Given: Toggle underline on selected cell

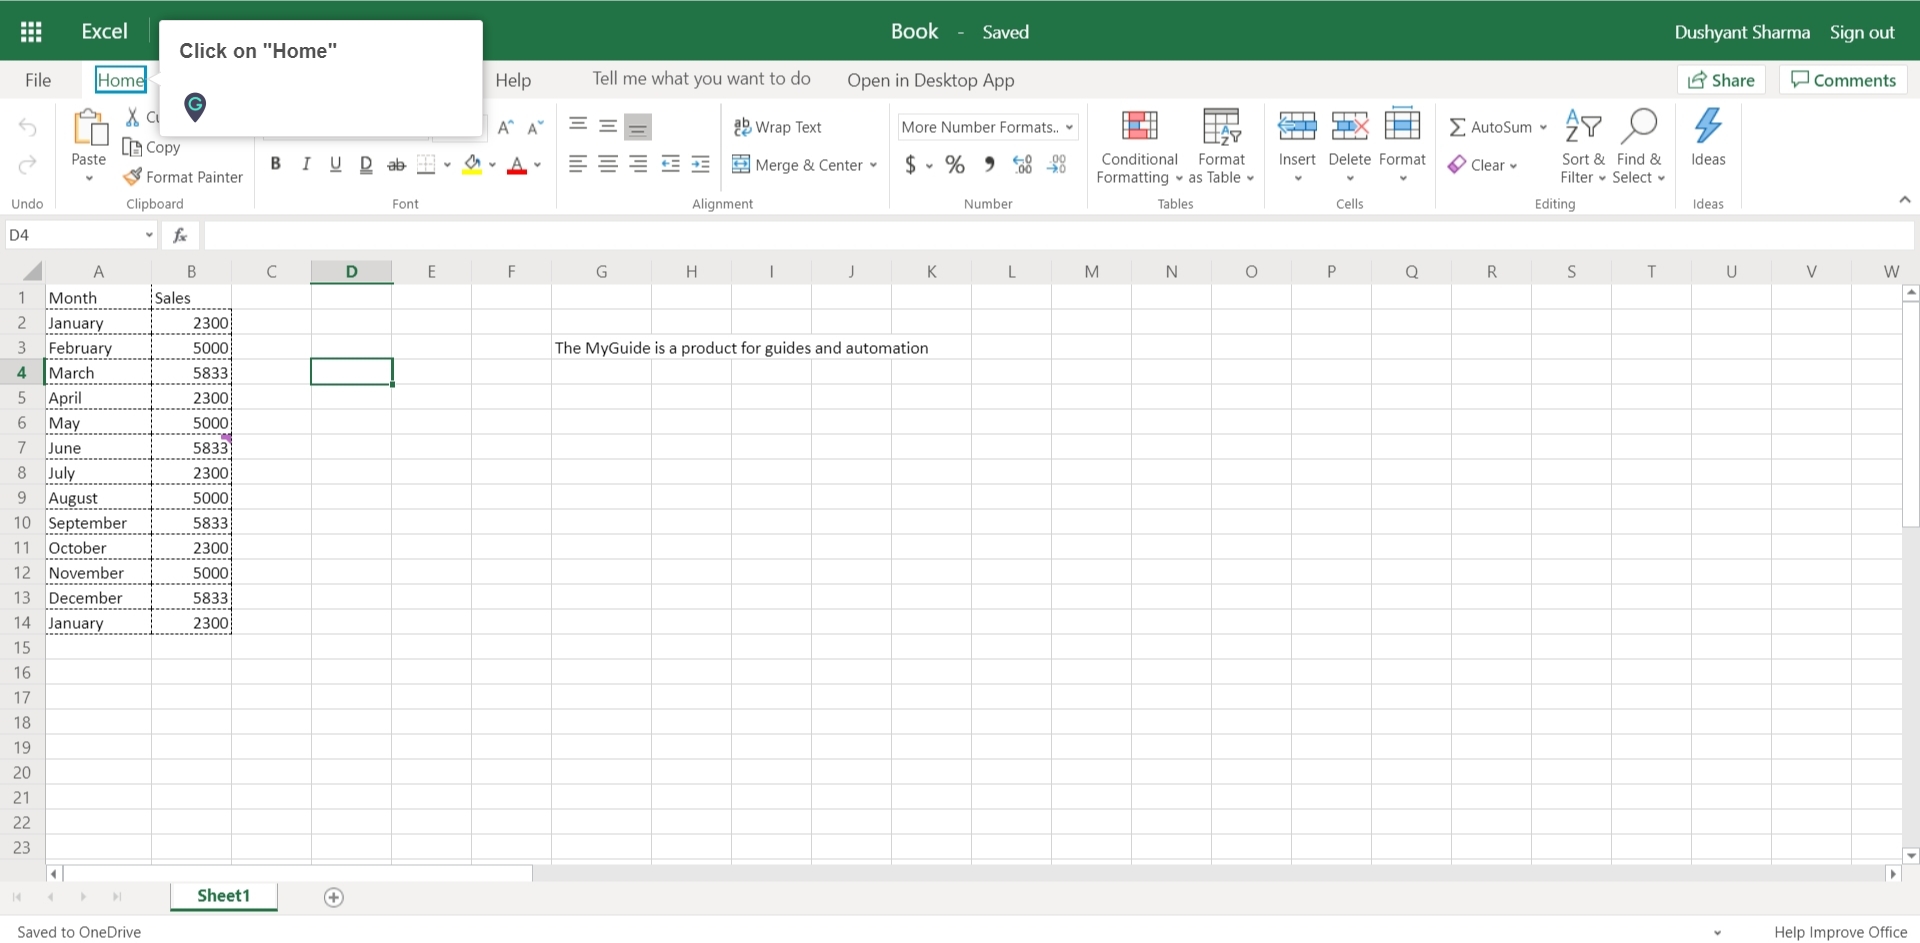Looking at the screenshot, I should (335, 164).
